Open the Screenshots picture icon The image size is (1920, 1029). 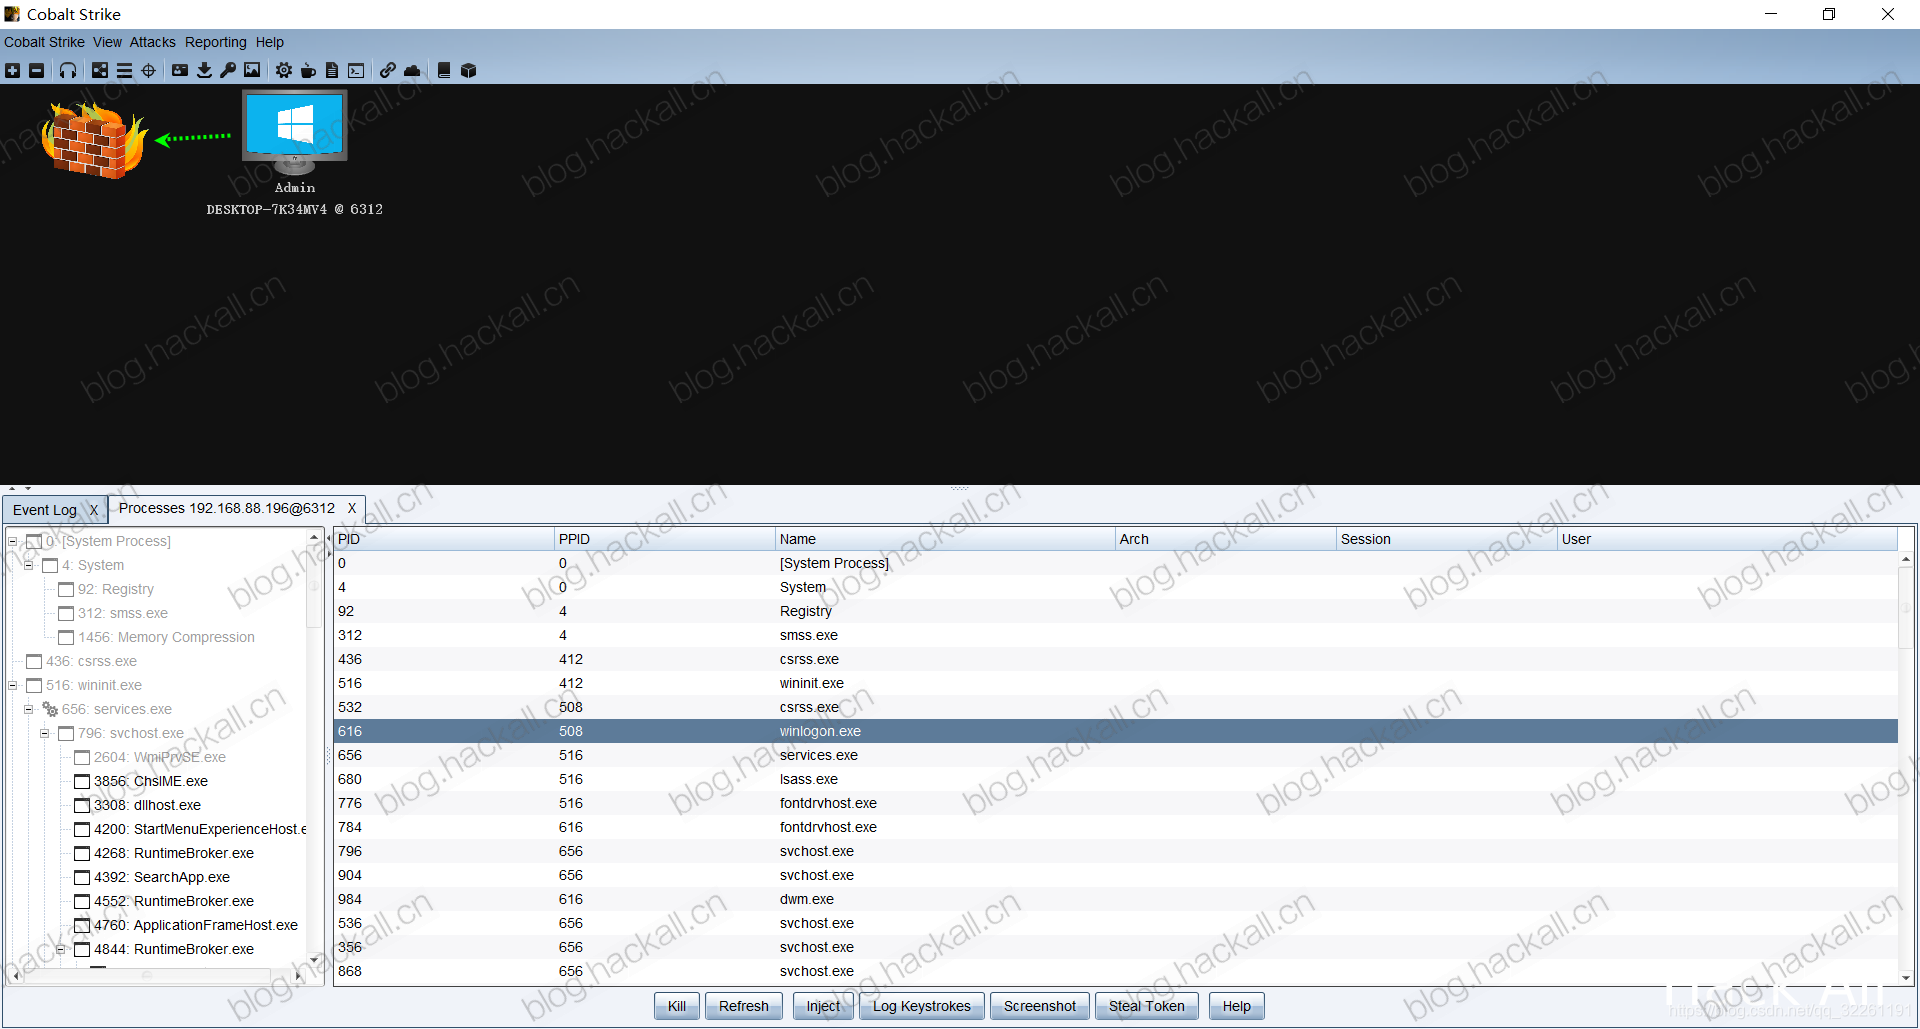[x=252, y=70]
